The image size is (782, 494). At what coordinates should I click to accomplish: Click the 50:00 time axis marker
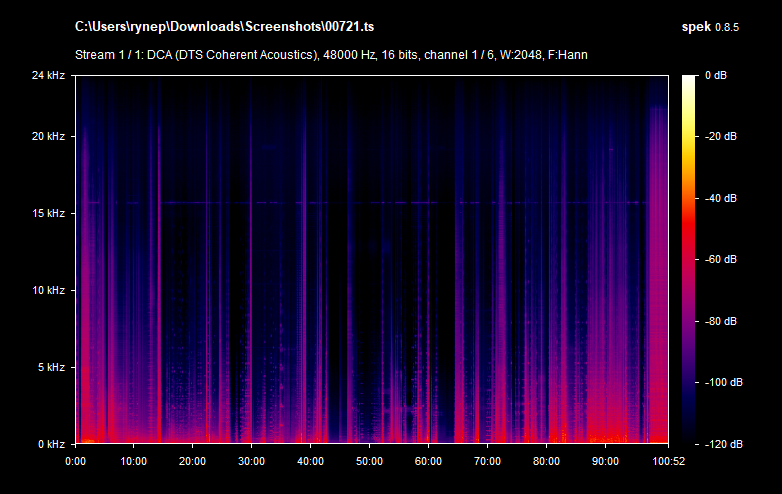pos(369,461)
